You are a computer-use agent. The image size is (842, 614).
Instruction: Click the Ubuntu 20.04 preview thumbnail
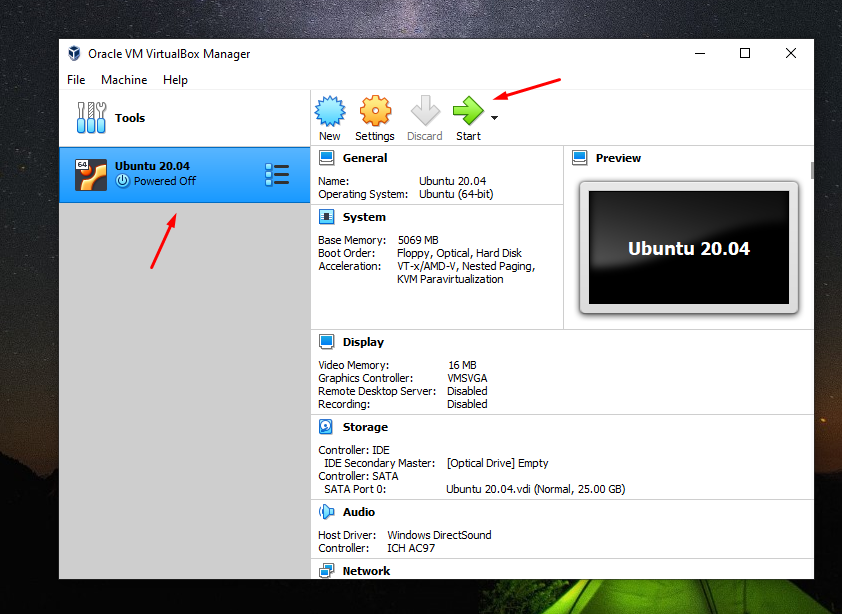[x=688, y=248]
